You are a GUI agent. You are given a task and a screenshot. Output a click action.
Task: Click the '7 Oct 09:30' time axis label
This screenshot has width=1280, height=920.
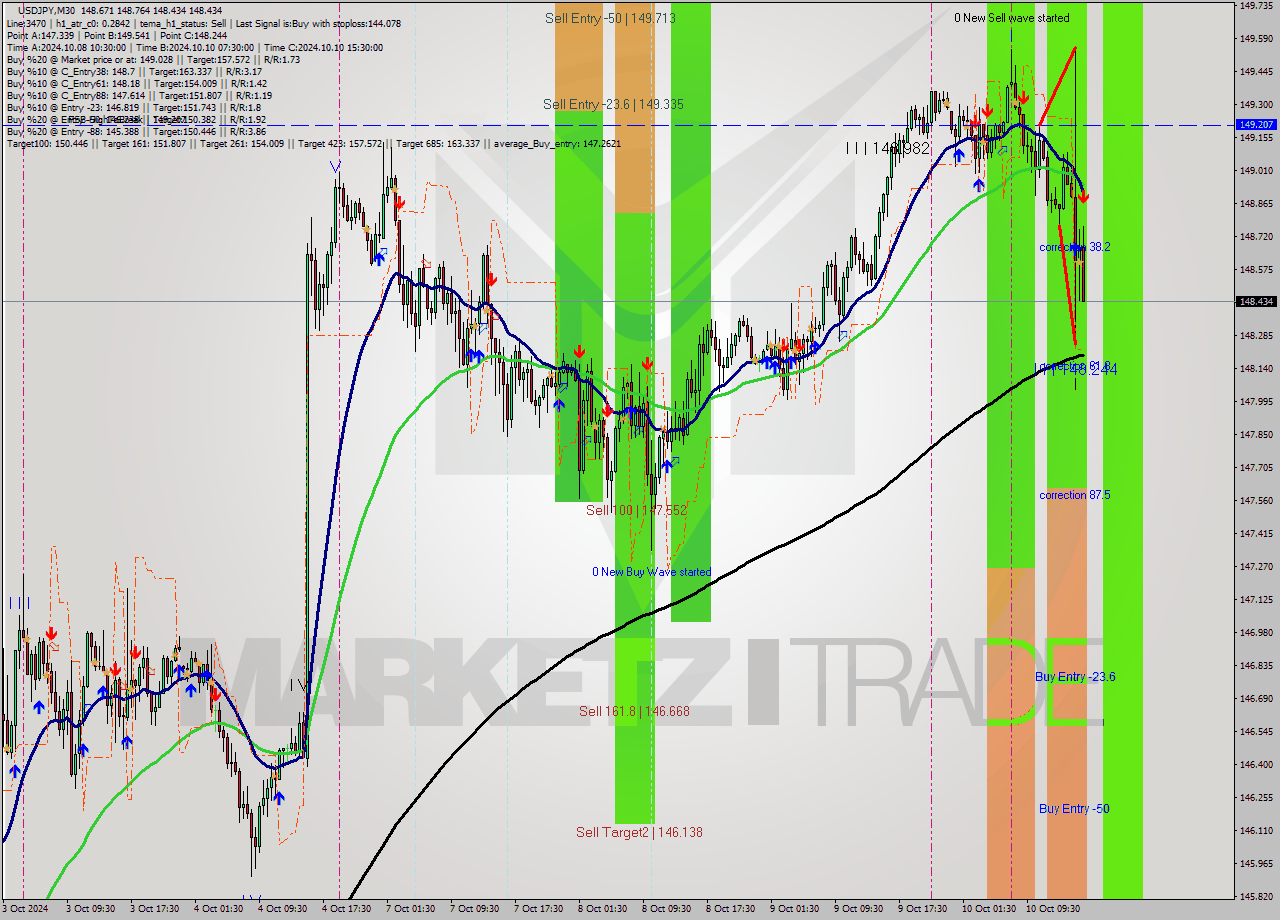[474, 909]
